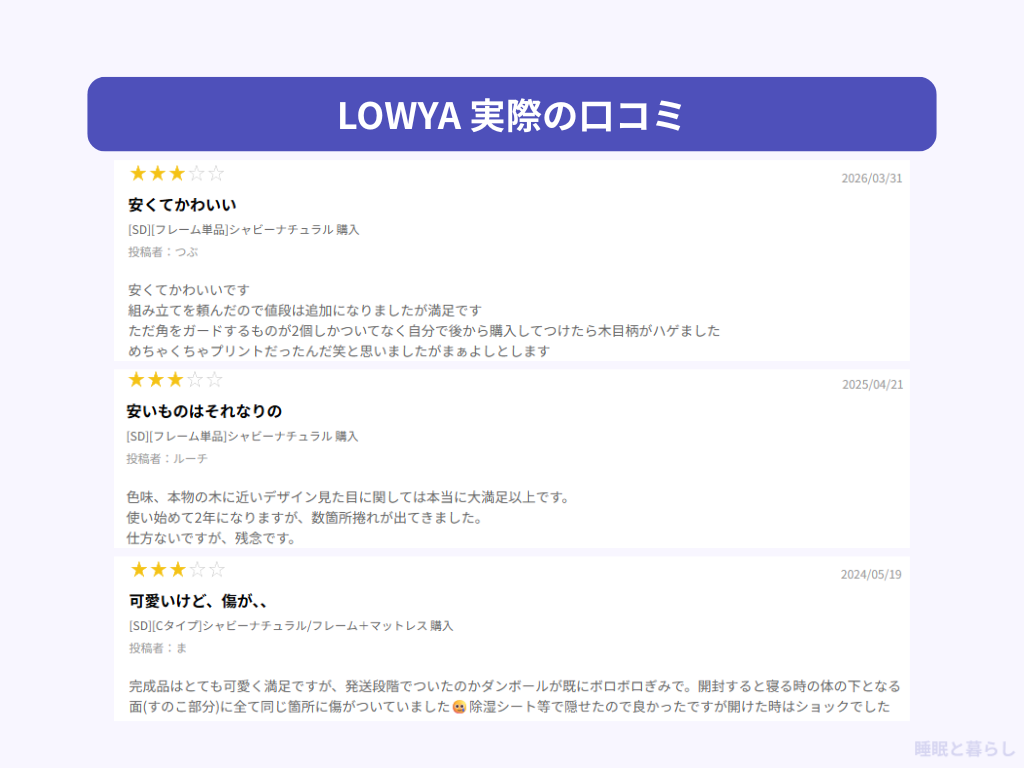Click product line [SD][Cタイプ]シャビーナチュラル/フレーム+マットレス 購入

[291, 626]
